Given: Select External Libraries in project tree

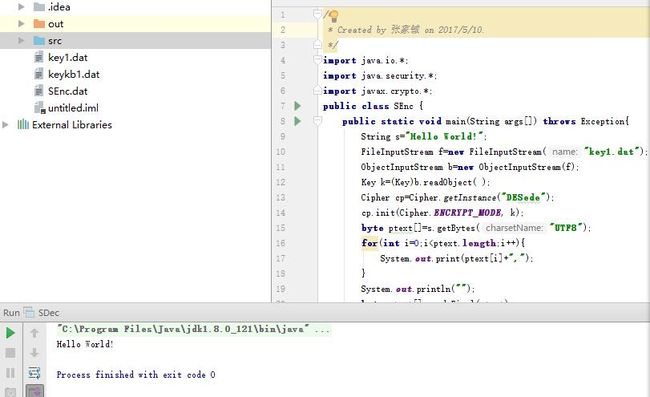Looking at the screenshot, I should pos(72,124).
